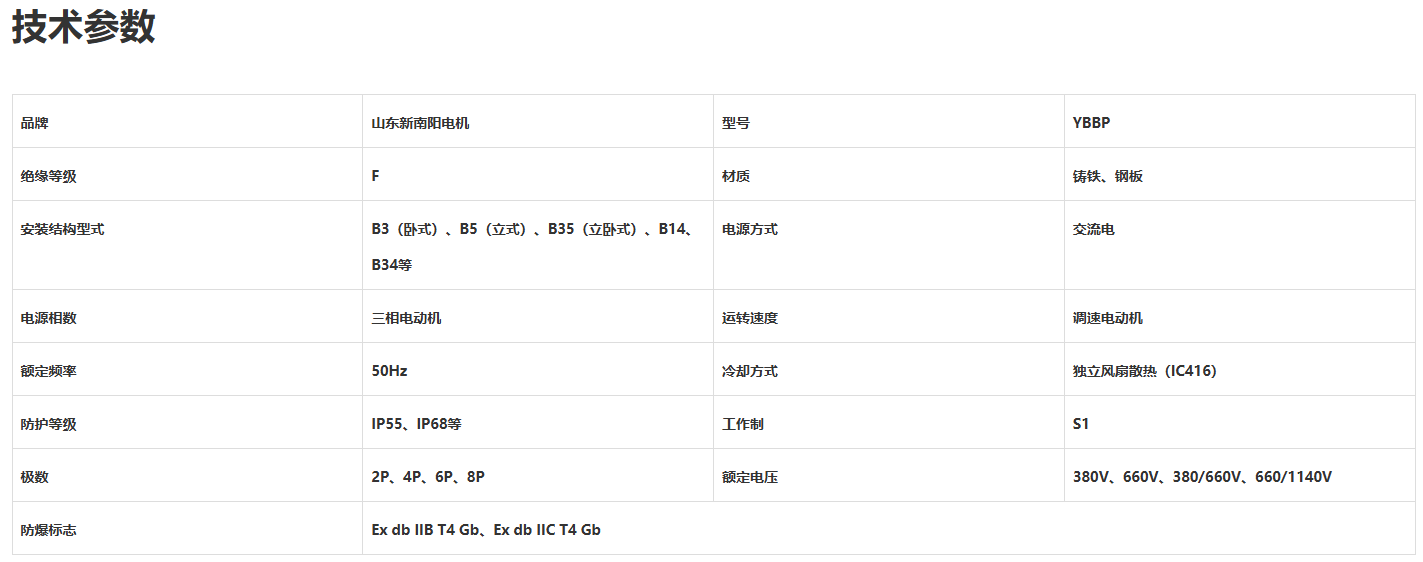This screenshot has width=1423, height=562.
Task: Click the S1 duty value
Action: (x=1081, y=424)
